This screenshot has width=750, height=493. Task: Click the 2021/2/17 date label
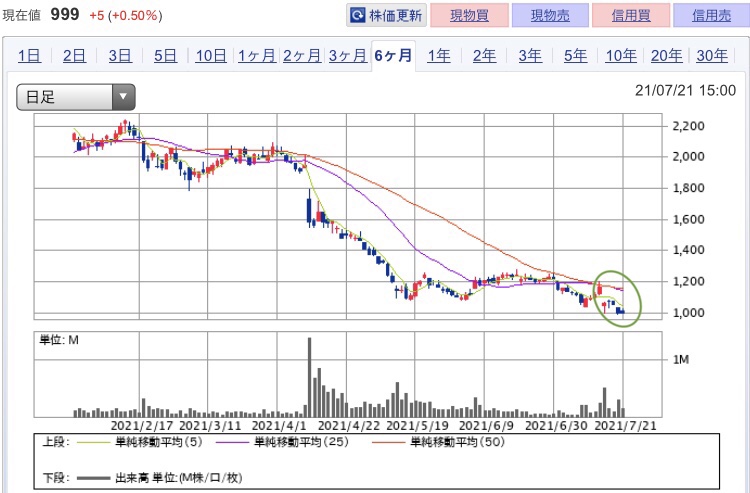click(x=142, y=426)
